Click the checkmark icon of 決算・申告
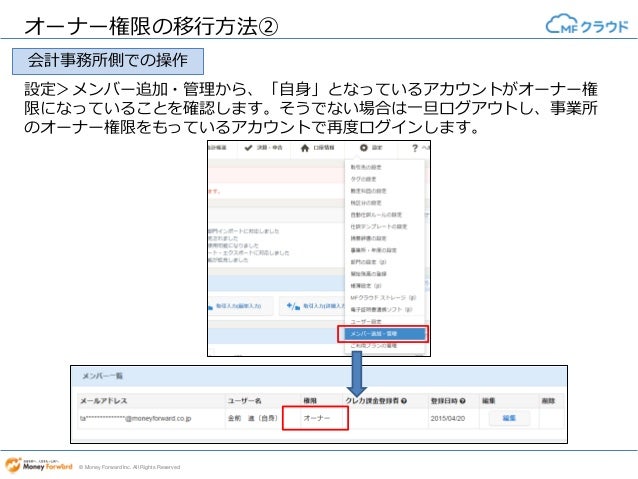Screen dimensions: 638x479 click(248, 148)
